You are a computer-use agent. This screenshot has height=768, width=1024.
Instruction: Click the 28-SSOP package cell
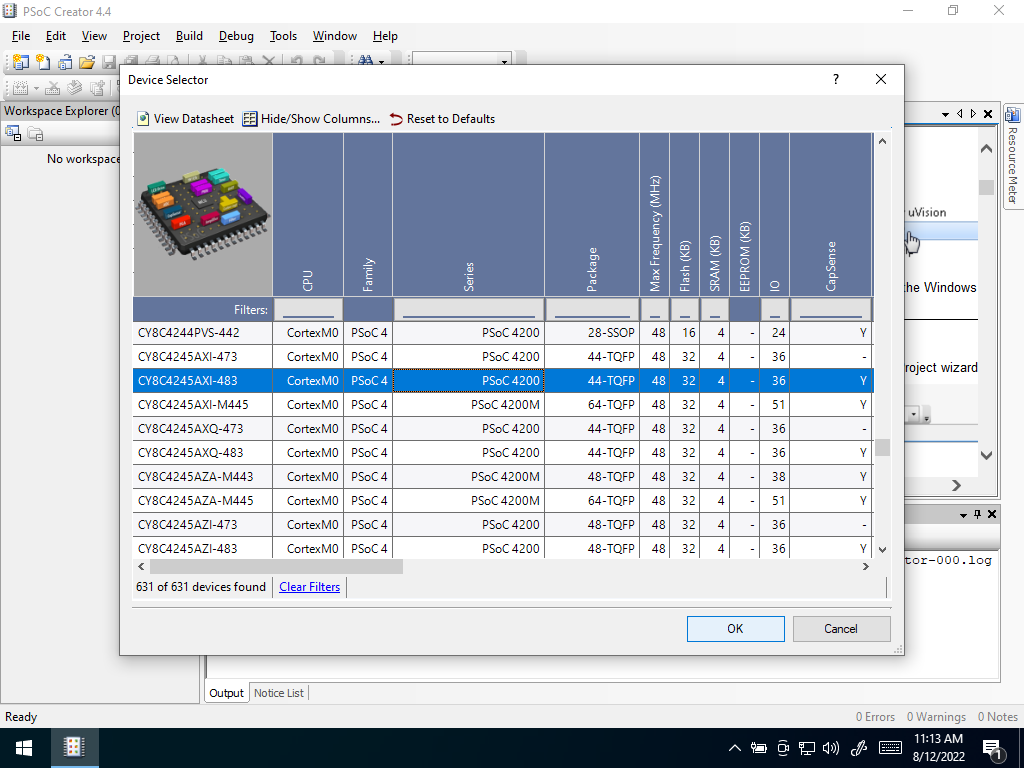pos(592,332)
